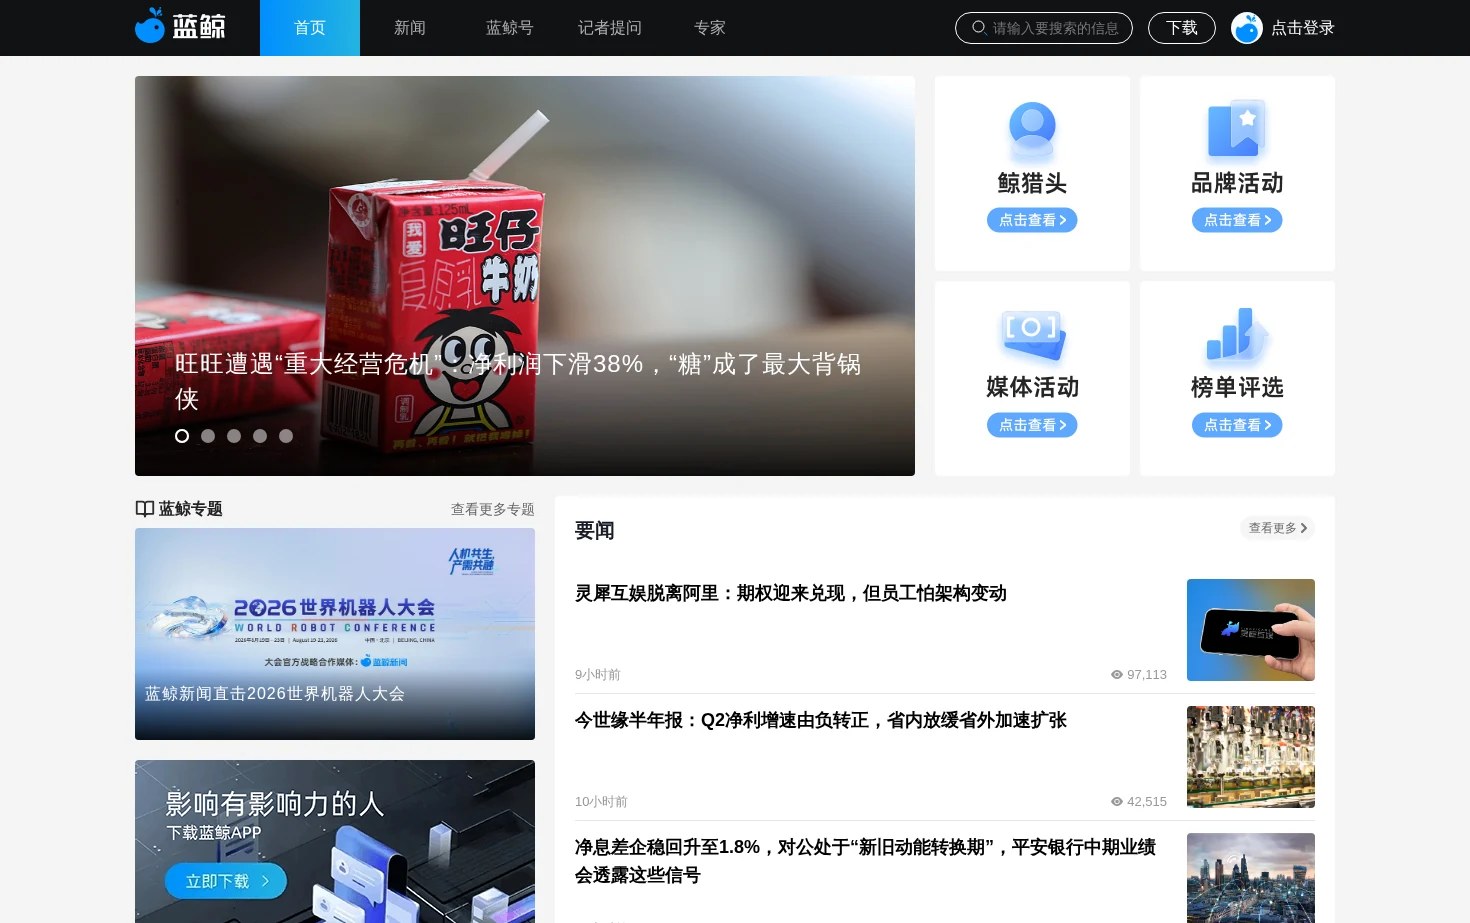
Task: Open the 新闻 navigation tab
Action: [410, 28]
